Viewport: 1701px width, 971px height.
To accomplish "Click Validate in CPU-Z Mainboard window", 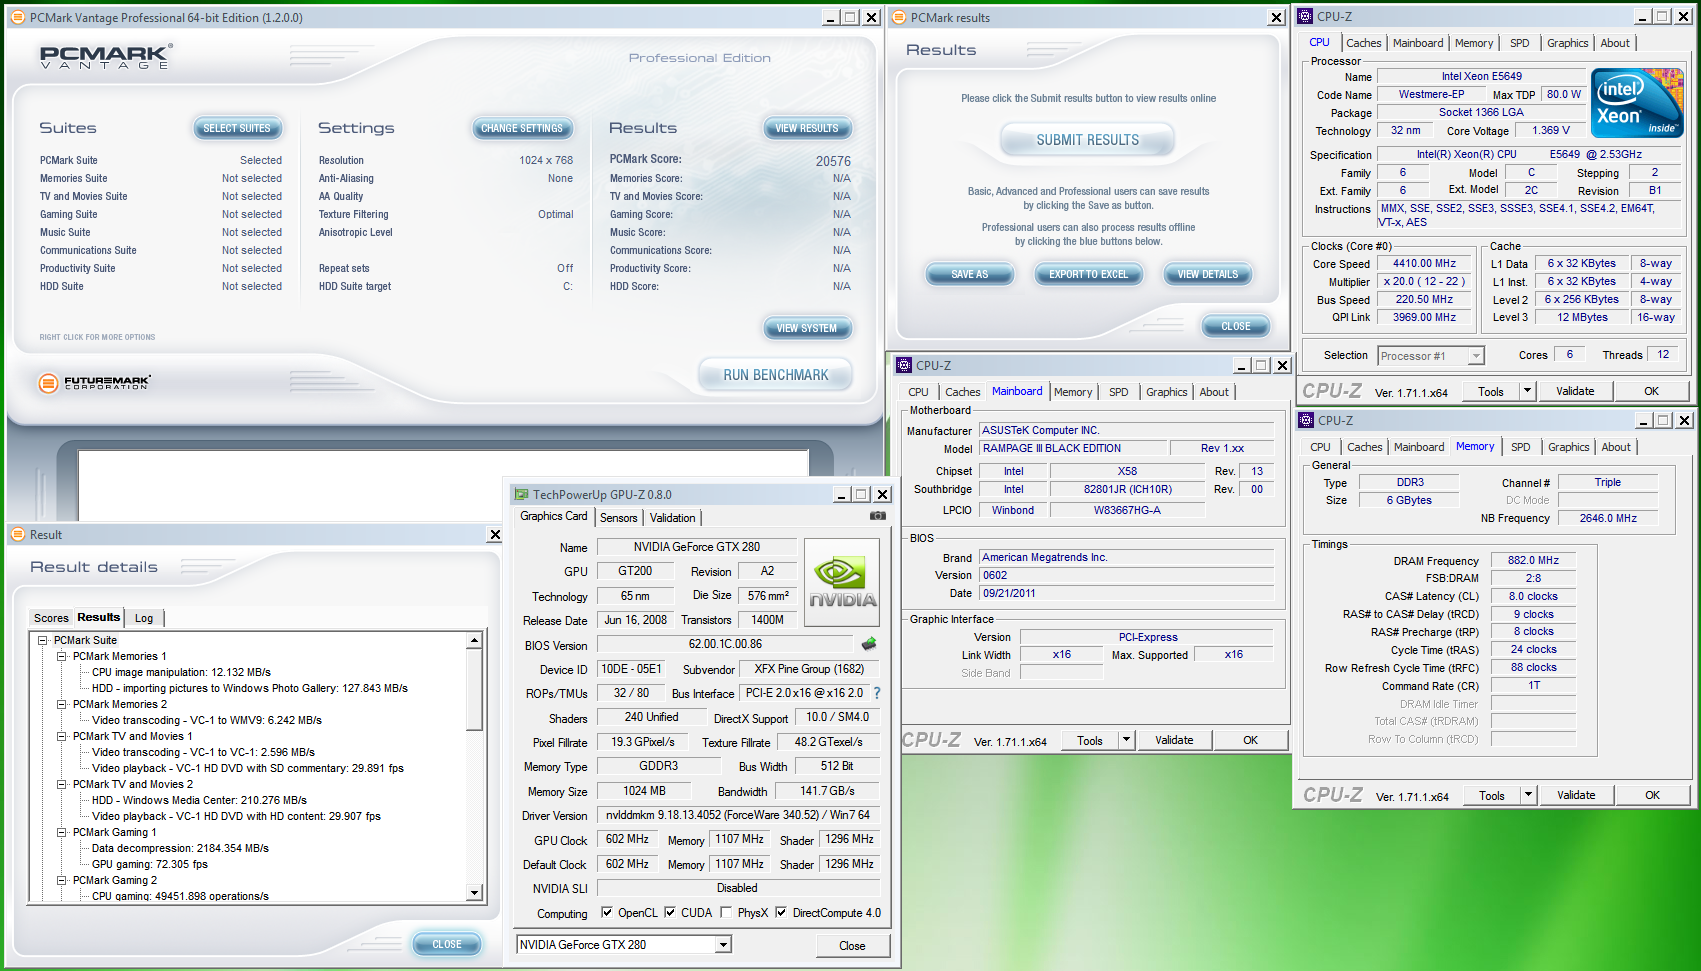I will pos(1174,740).
